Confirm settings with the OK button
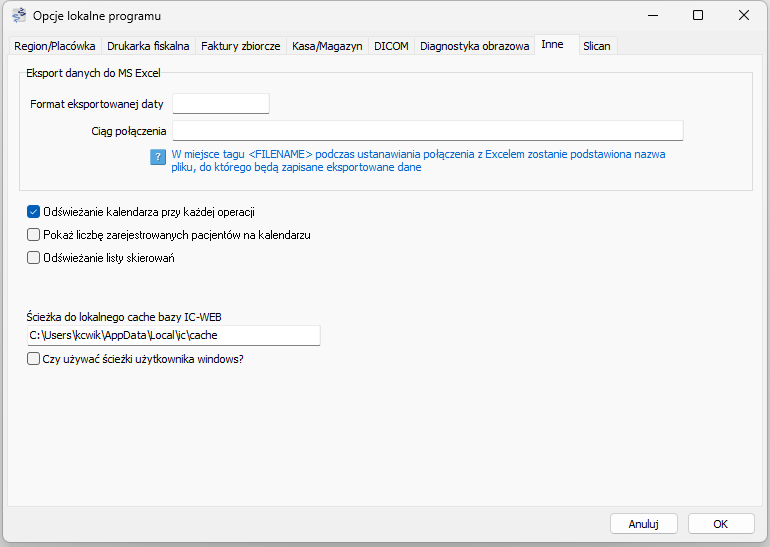This screenshot has height=547, width=770. pyautogui.click(x=720, y=524)
